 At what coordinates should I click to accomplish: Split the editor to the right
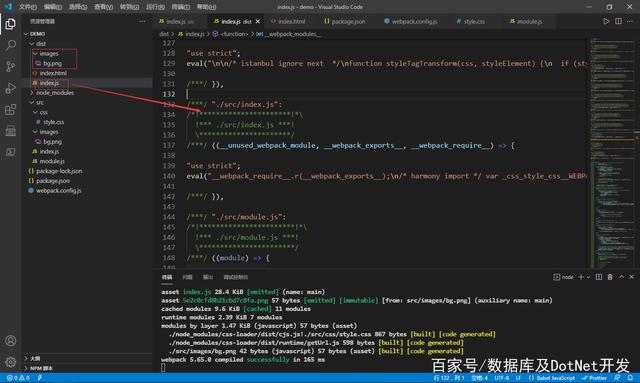(x=618, y=21)
